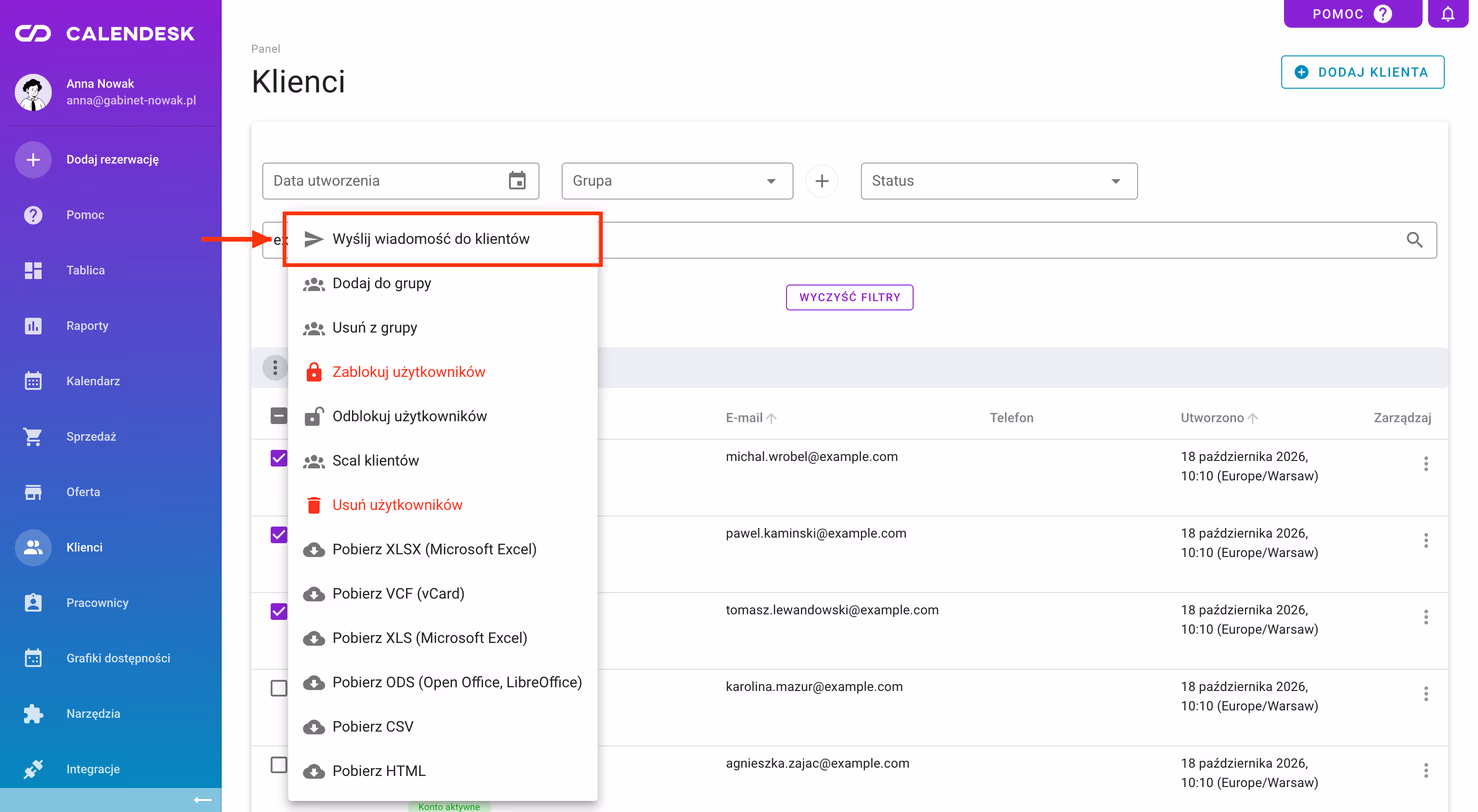Screen dimensions: 1478x812
Task: Click the Pomoc button at top
Action: point(1353,14)
